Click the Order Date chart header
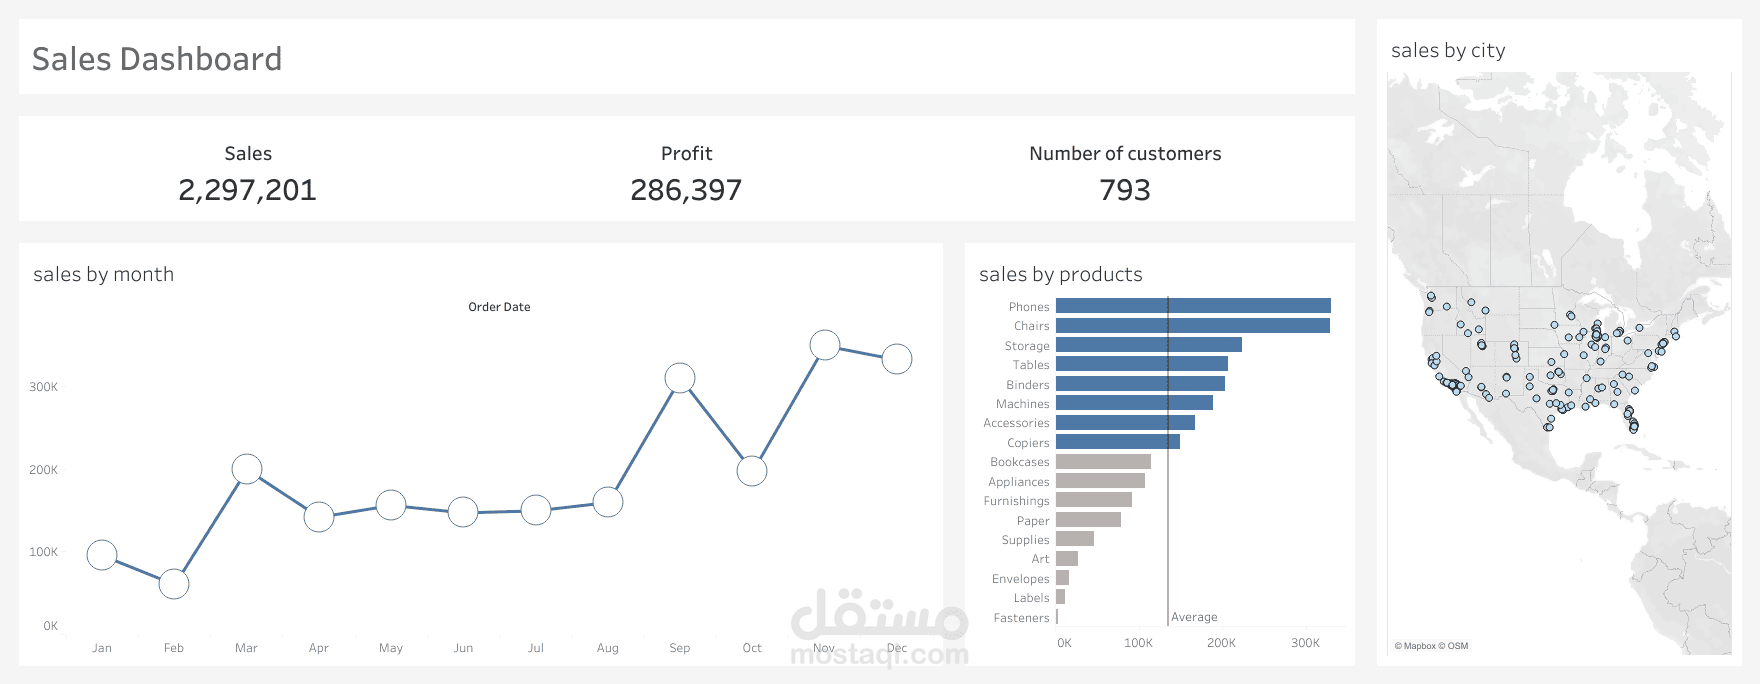Image resolution: width=1760 pixels, height=684 pixels. coord(499,307)
